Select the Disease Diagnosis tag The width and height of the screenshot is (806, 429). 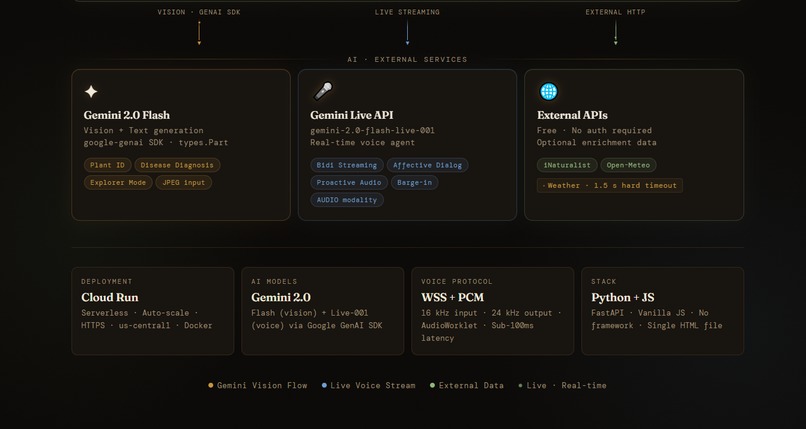point(177,165)
